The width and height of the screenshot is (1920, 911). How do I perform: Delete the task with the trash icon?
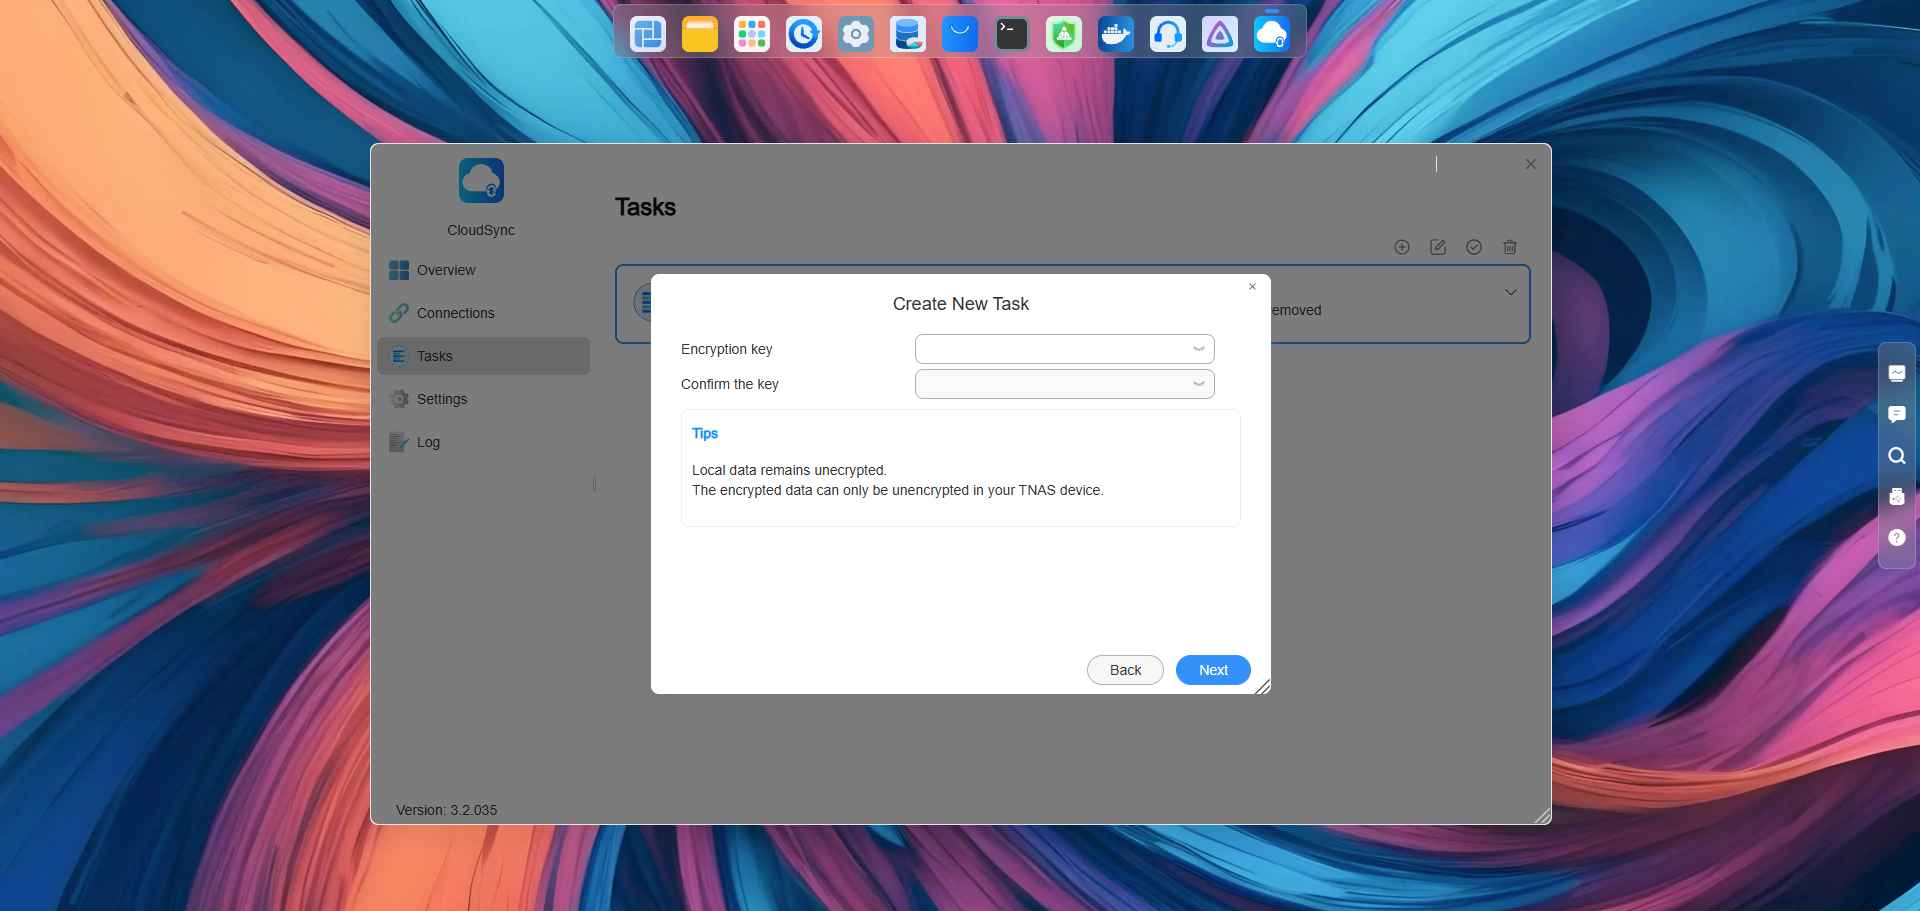(x=1509, y=246)
